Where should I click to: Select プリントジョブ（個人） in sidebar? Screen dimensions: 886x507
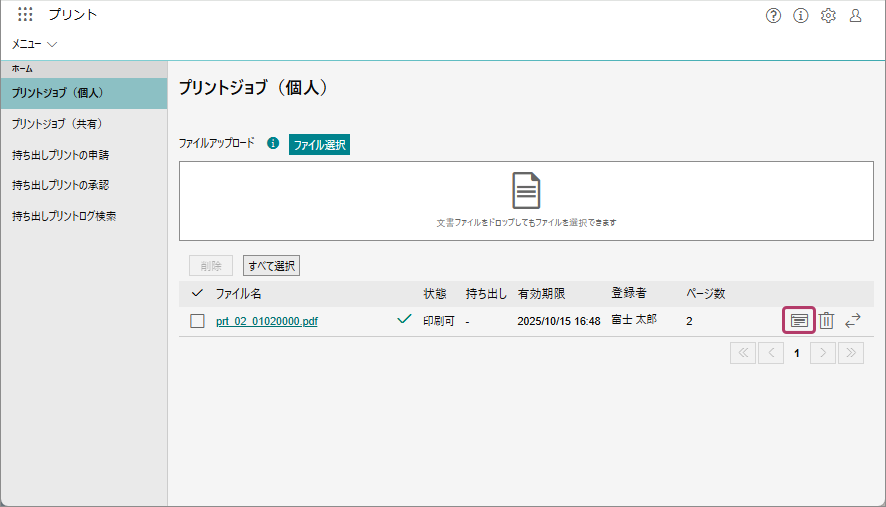[84, 93]
